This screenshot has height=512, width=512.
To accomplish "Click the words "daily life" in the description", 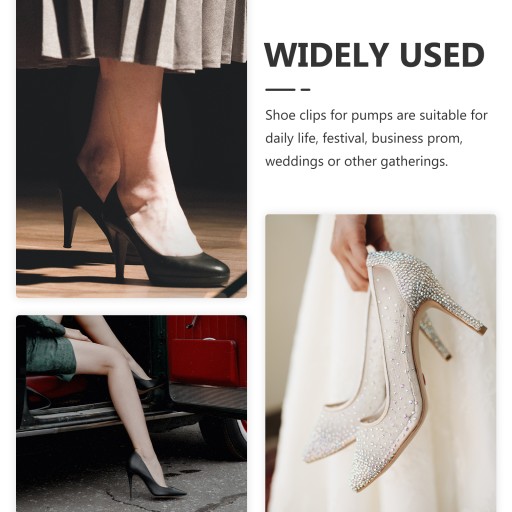I will pyautogui.click(x=290, y=138).
